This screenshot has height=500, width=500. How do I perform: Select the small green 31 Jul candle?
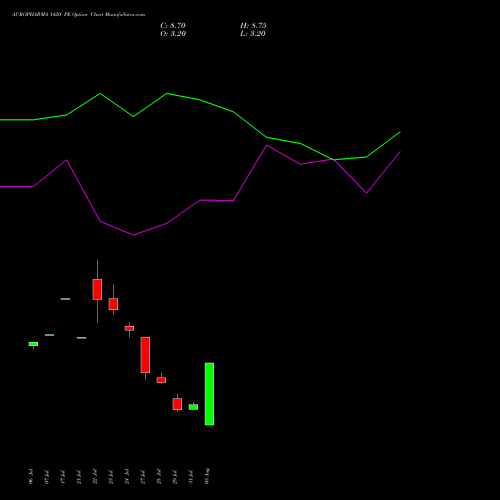coord(193,407)
